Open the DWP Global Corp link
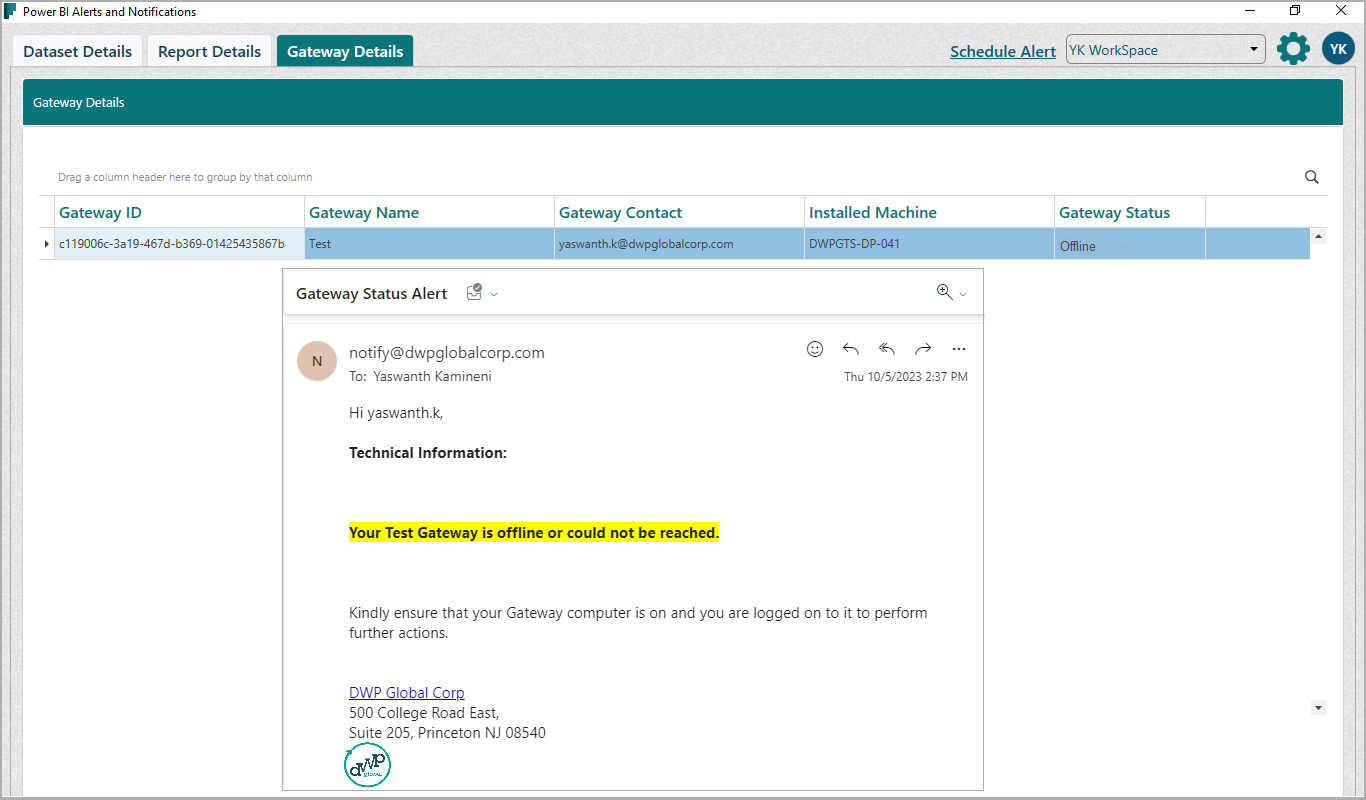 406,693
